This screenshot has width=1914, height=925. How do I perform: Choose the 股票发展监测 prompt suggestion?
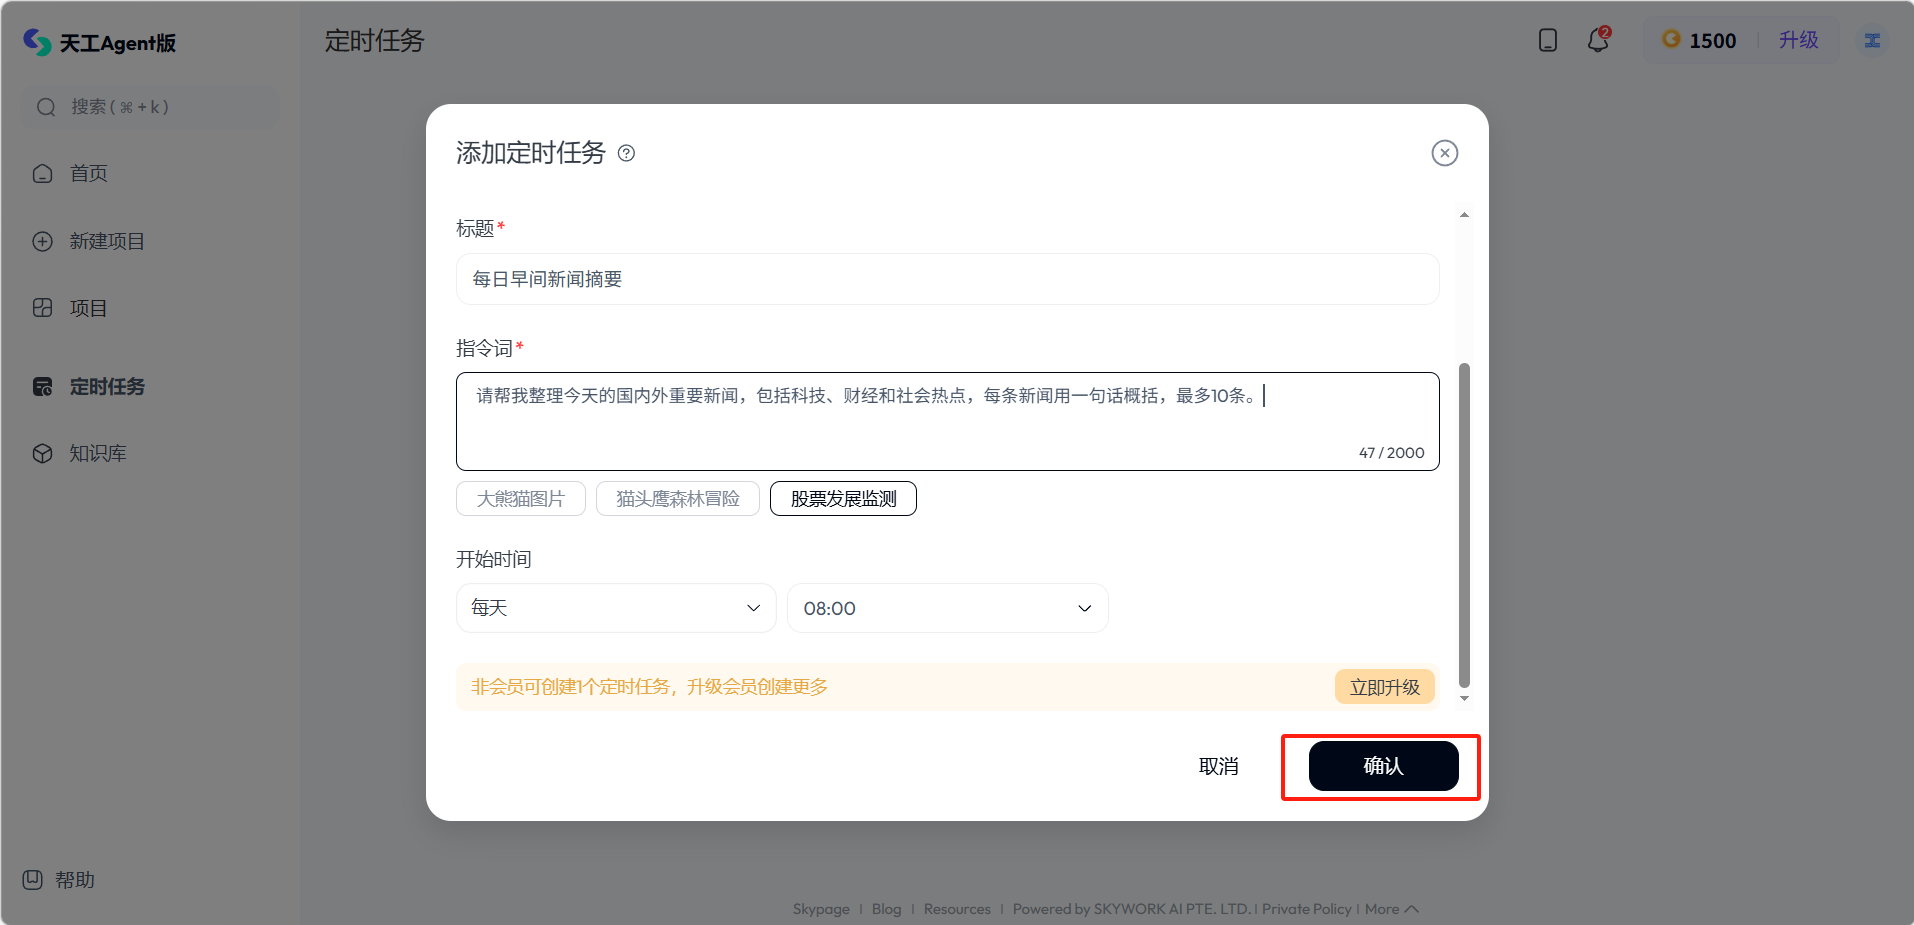click(x=843, y=499)
